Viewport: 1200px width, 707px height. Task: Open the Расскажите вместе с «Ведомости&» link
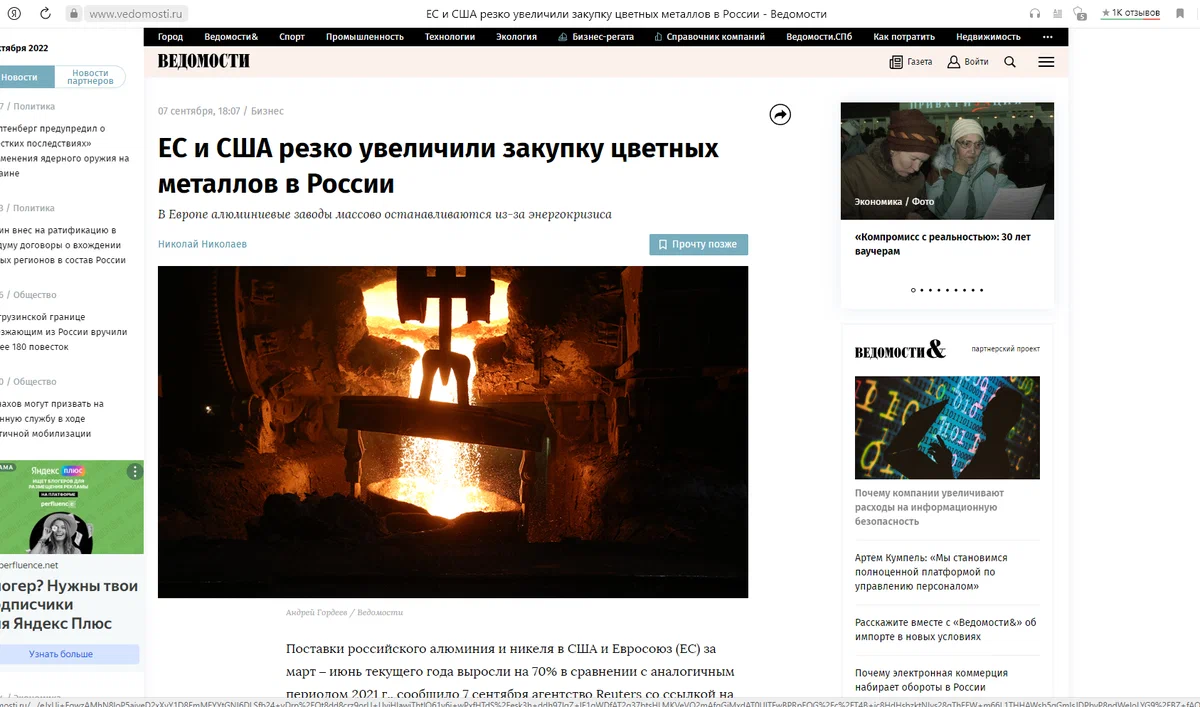click(x=945, y=629)
